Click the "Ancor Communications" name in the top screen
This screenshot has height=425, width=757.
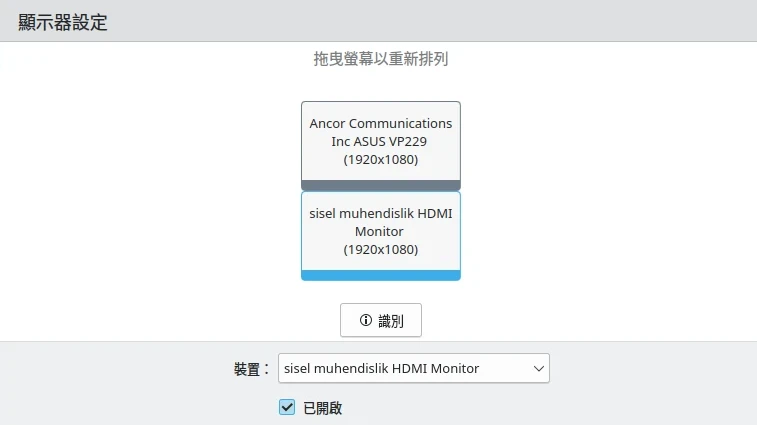tap(380, 123)
